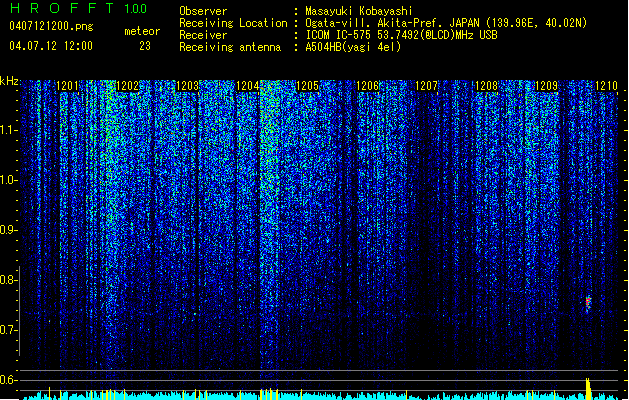The width and height of the screenshot is (629, 400).
Task: Click the 0.6 frequency axis label
Action: 8,380
